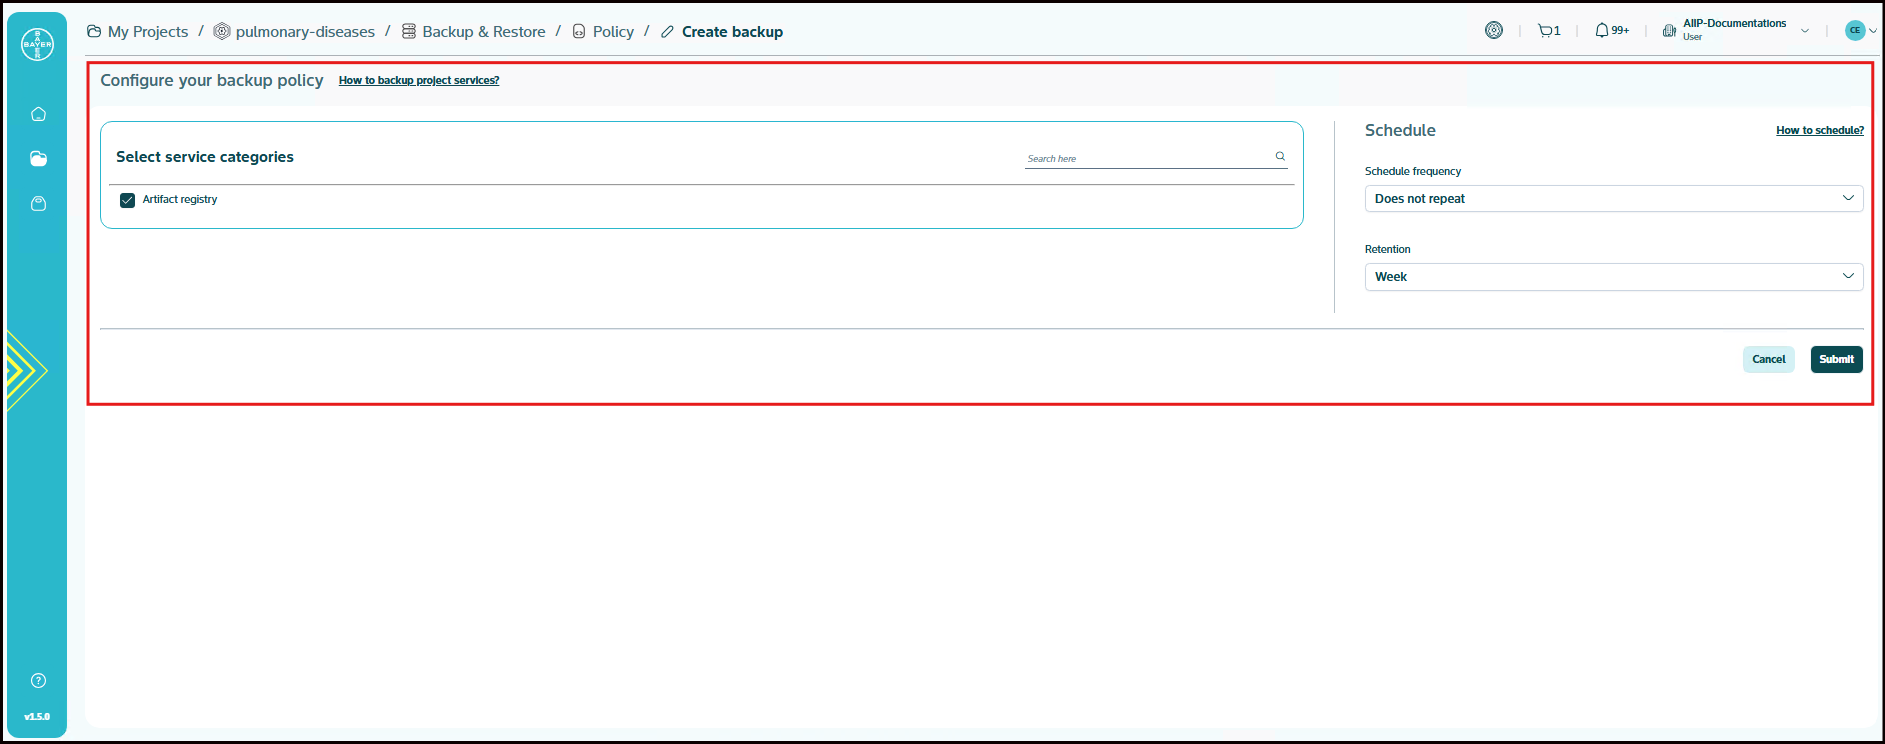
Task: Open the CE user avatar menu
Action: pyautogui.click(x=1858, y=30)
